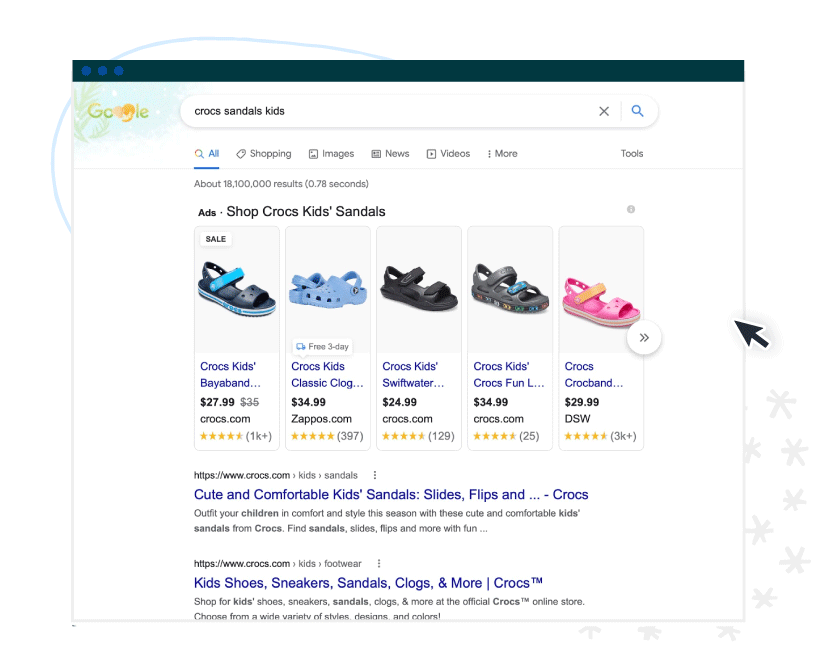The width and height of the screenshot is (820, 656).
Task: Click the (3k+) star rating
Action: pos(600,436)
